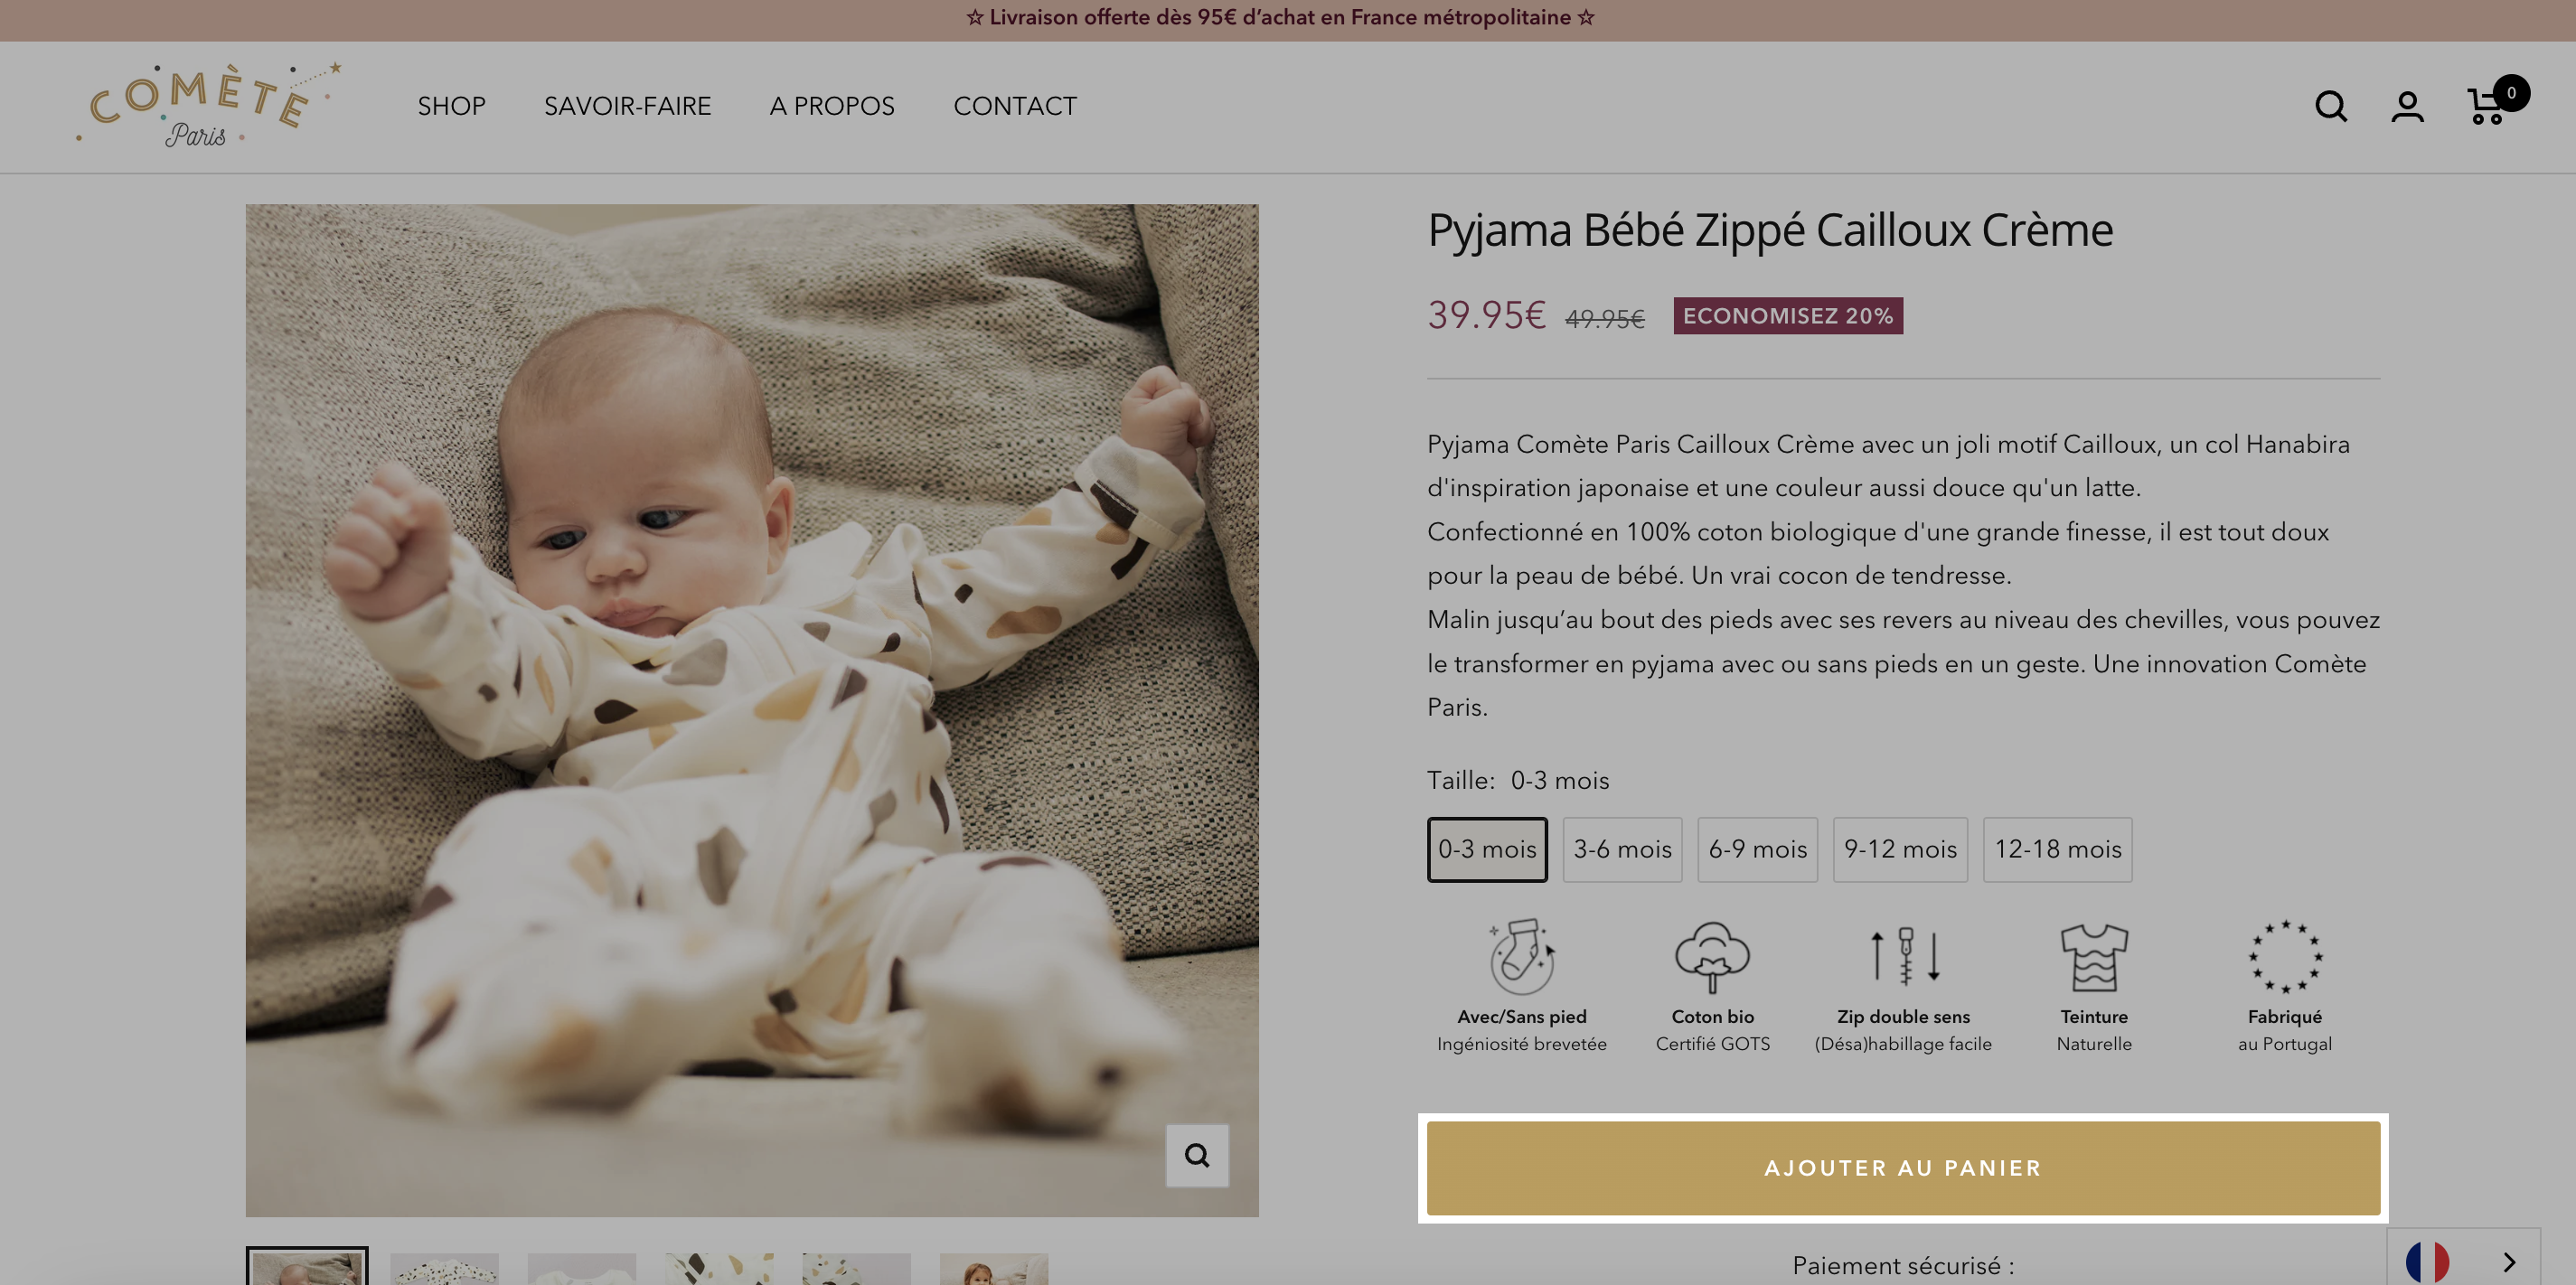Expand the French flag language selector
This screenshot has width=2576, height=1285.
click(x=2426, y=1262)
